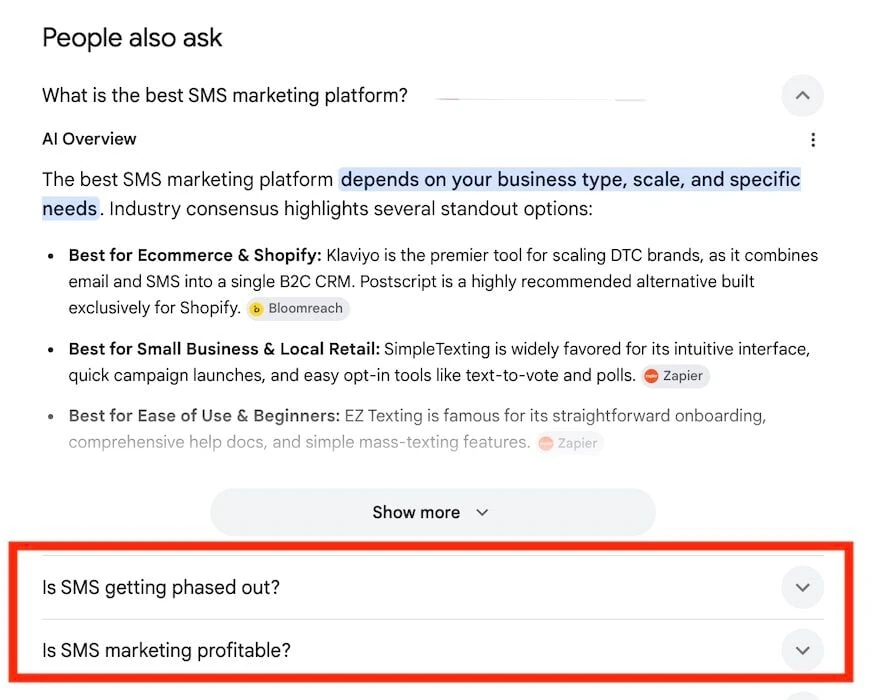Expand the SMS getting phased out chevron
The width and height of the screenshot is (879, 700).
(802, 587)
